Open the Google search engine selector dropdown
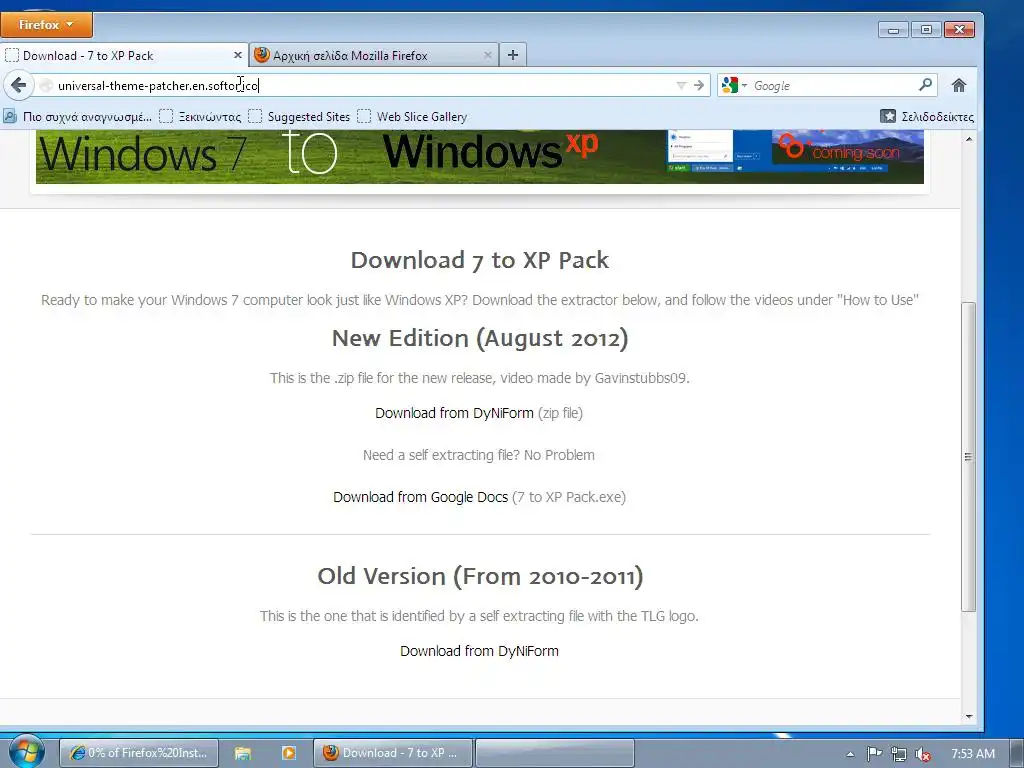 coord(734,86)
